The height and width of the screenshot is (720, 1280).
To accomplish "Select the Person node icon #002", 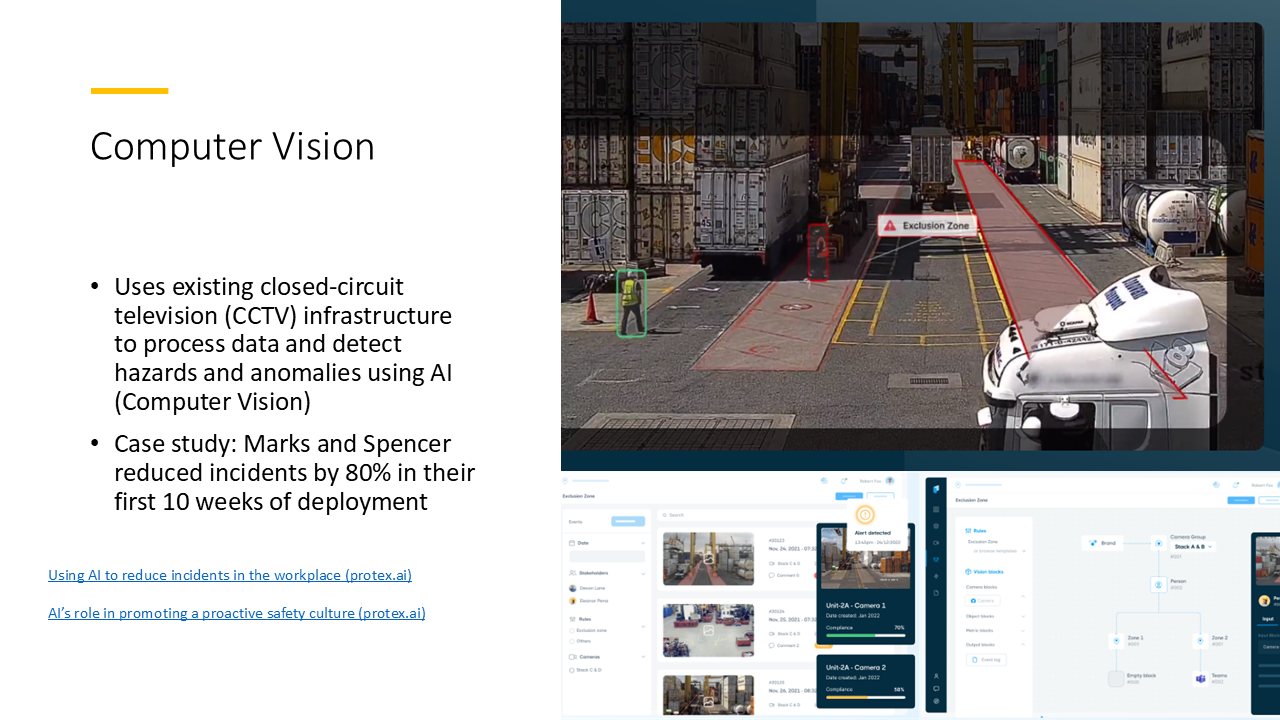I will coord(1158,584).
